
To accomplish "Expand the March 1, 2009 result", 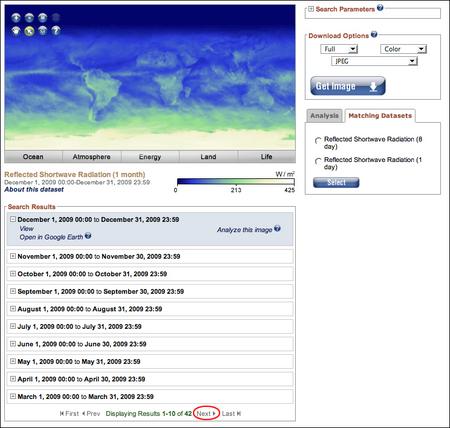I will click(x=13, y=396).
